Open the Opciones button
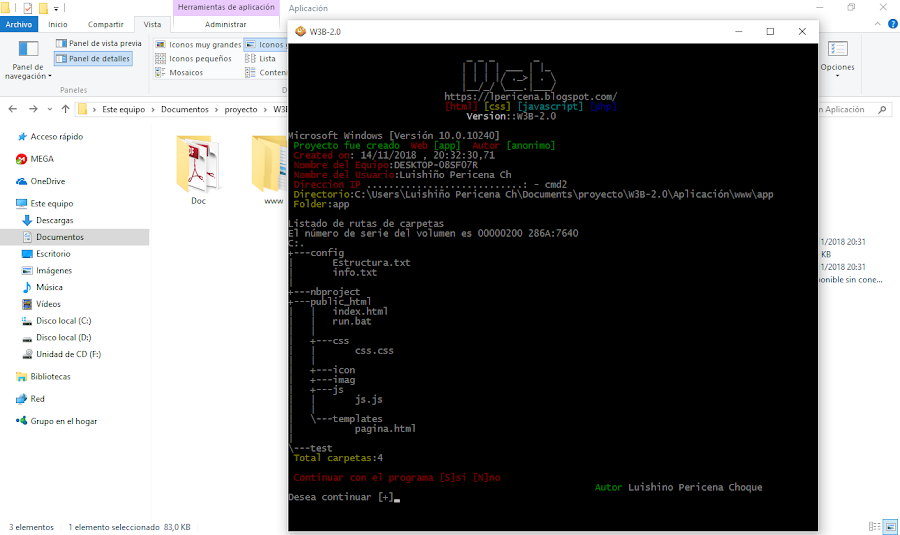 837,59
